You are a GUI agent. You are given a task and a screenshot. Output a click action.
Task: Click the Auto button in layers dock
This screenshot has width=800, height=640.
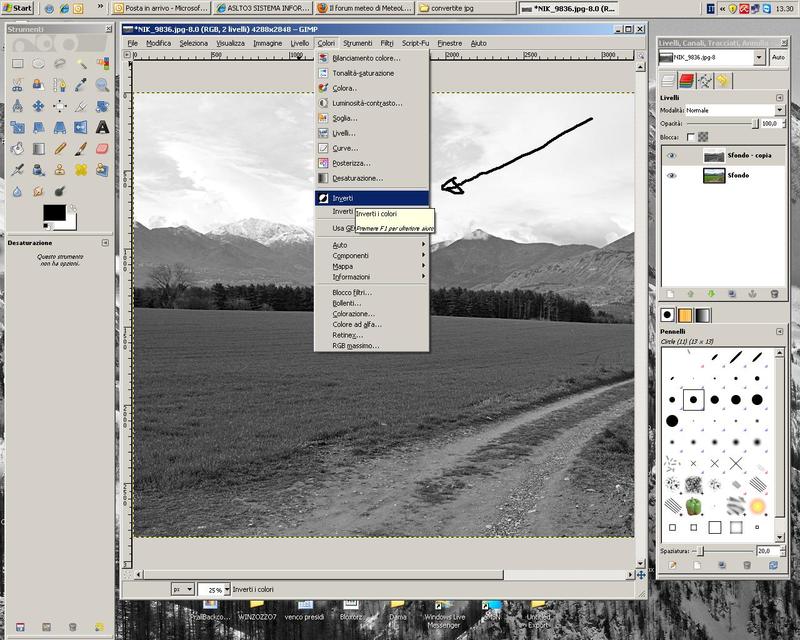coord(778,58)
